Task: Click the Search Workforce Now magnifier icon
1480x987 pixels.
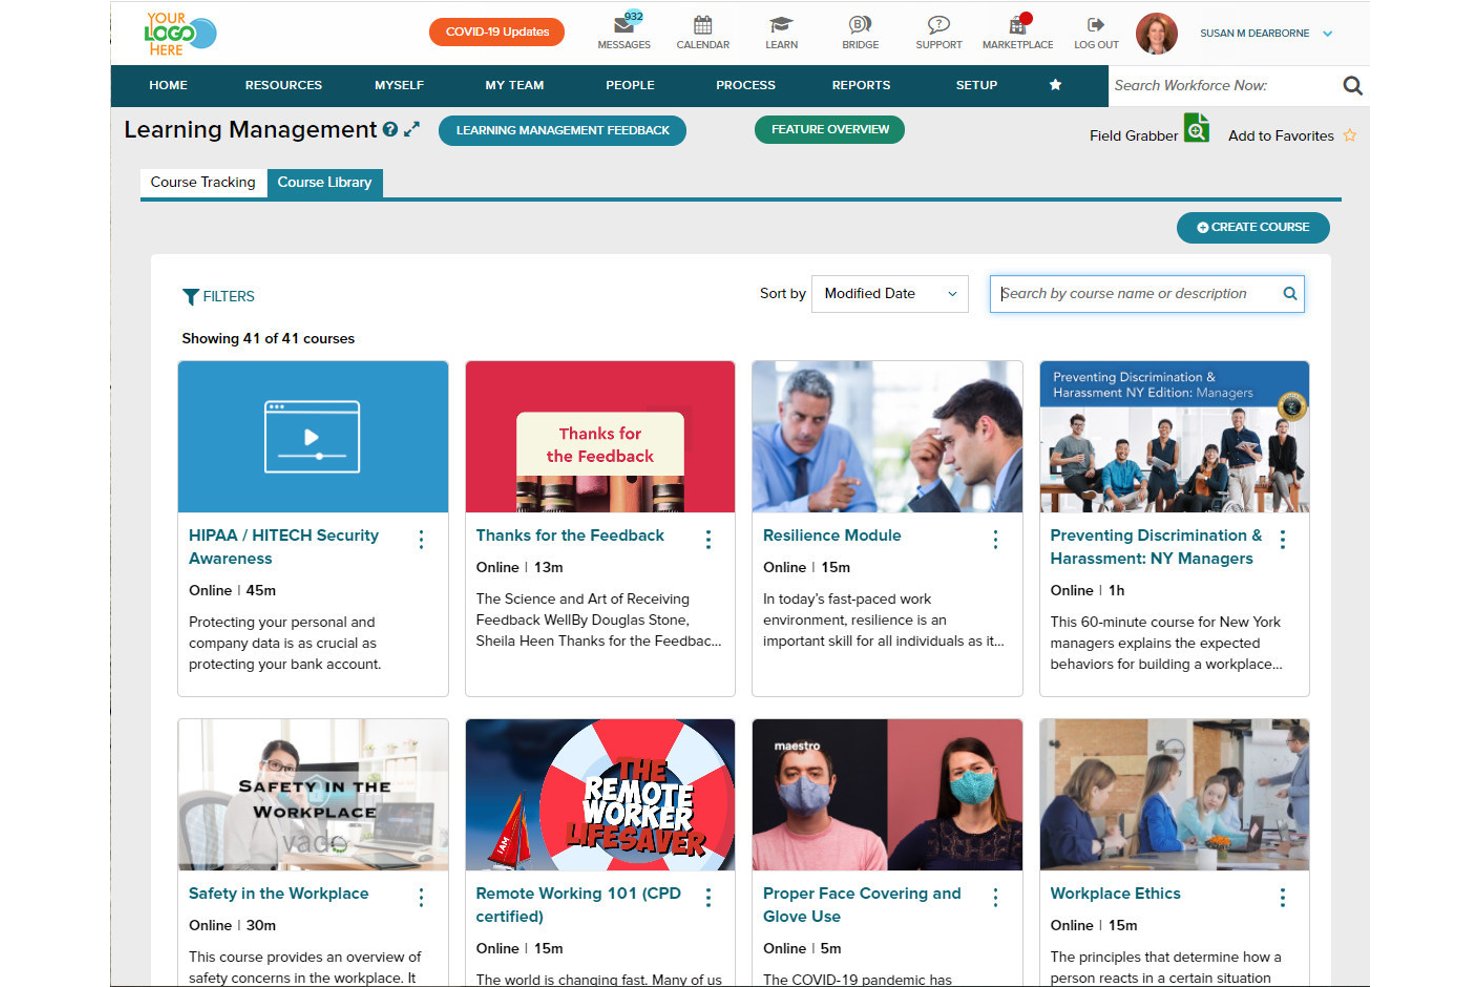Action: pos(1352,85)
